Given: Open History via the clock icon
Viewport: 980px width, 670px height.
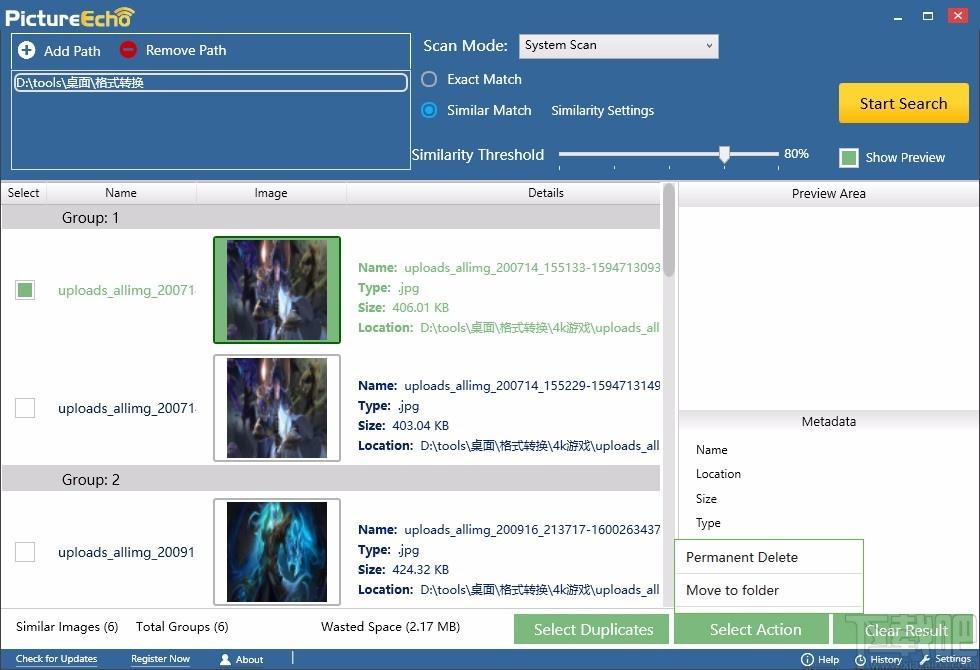Looking at the screenshot, I should (860, 660).
